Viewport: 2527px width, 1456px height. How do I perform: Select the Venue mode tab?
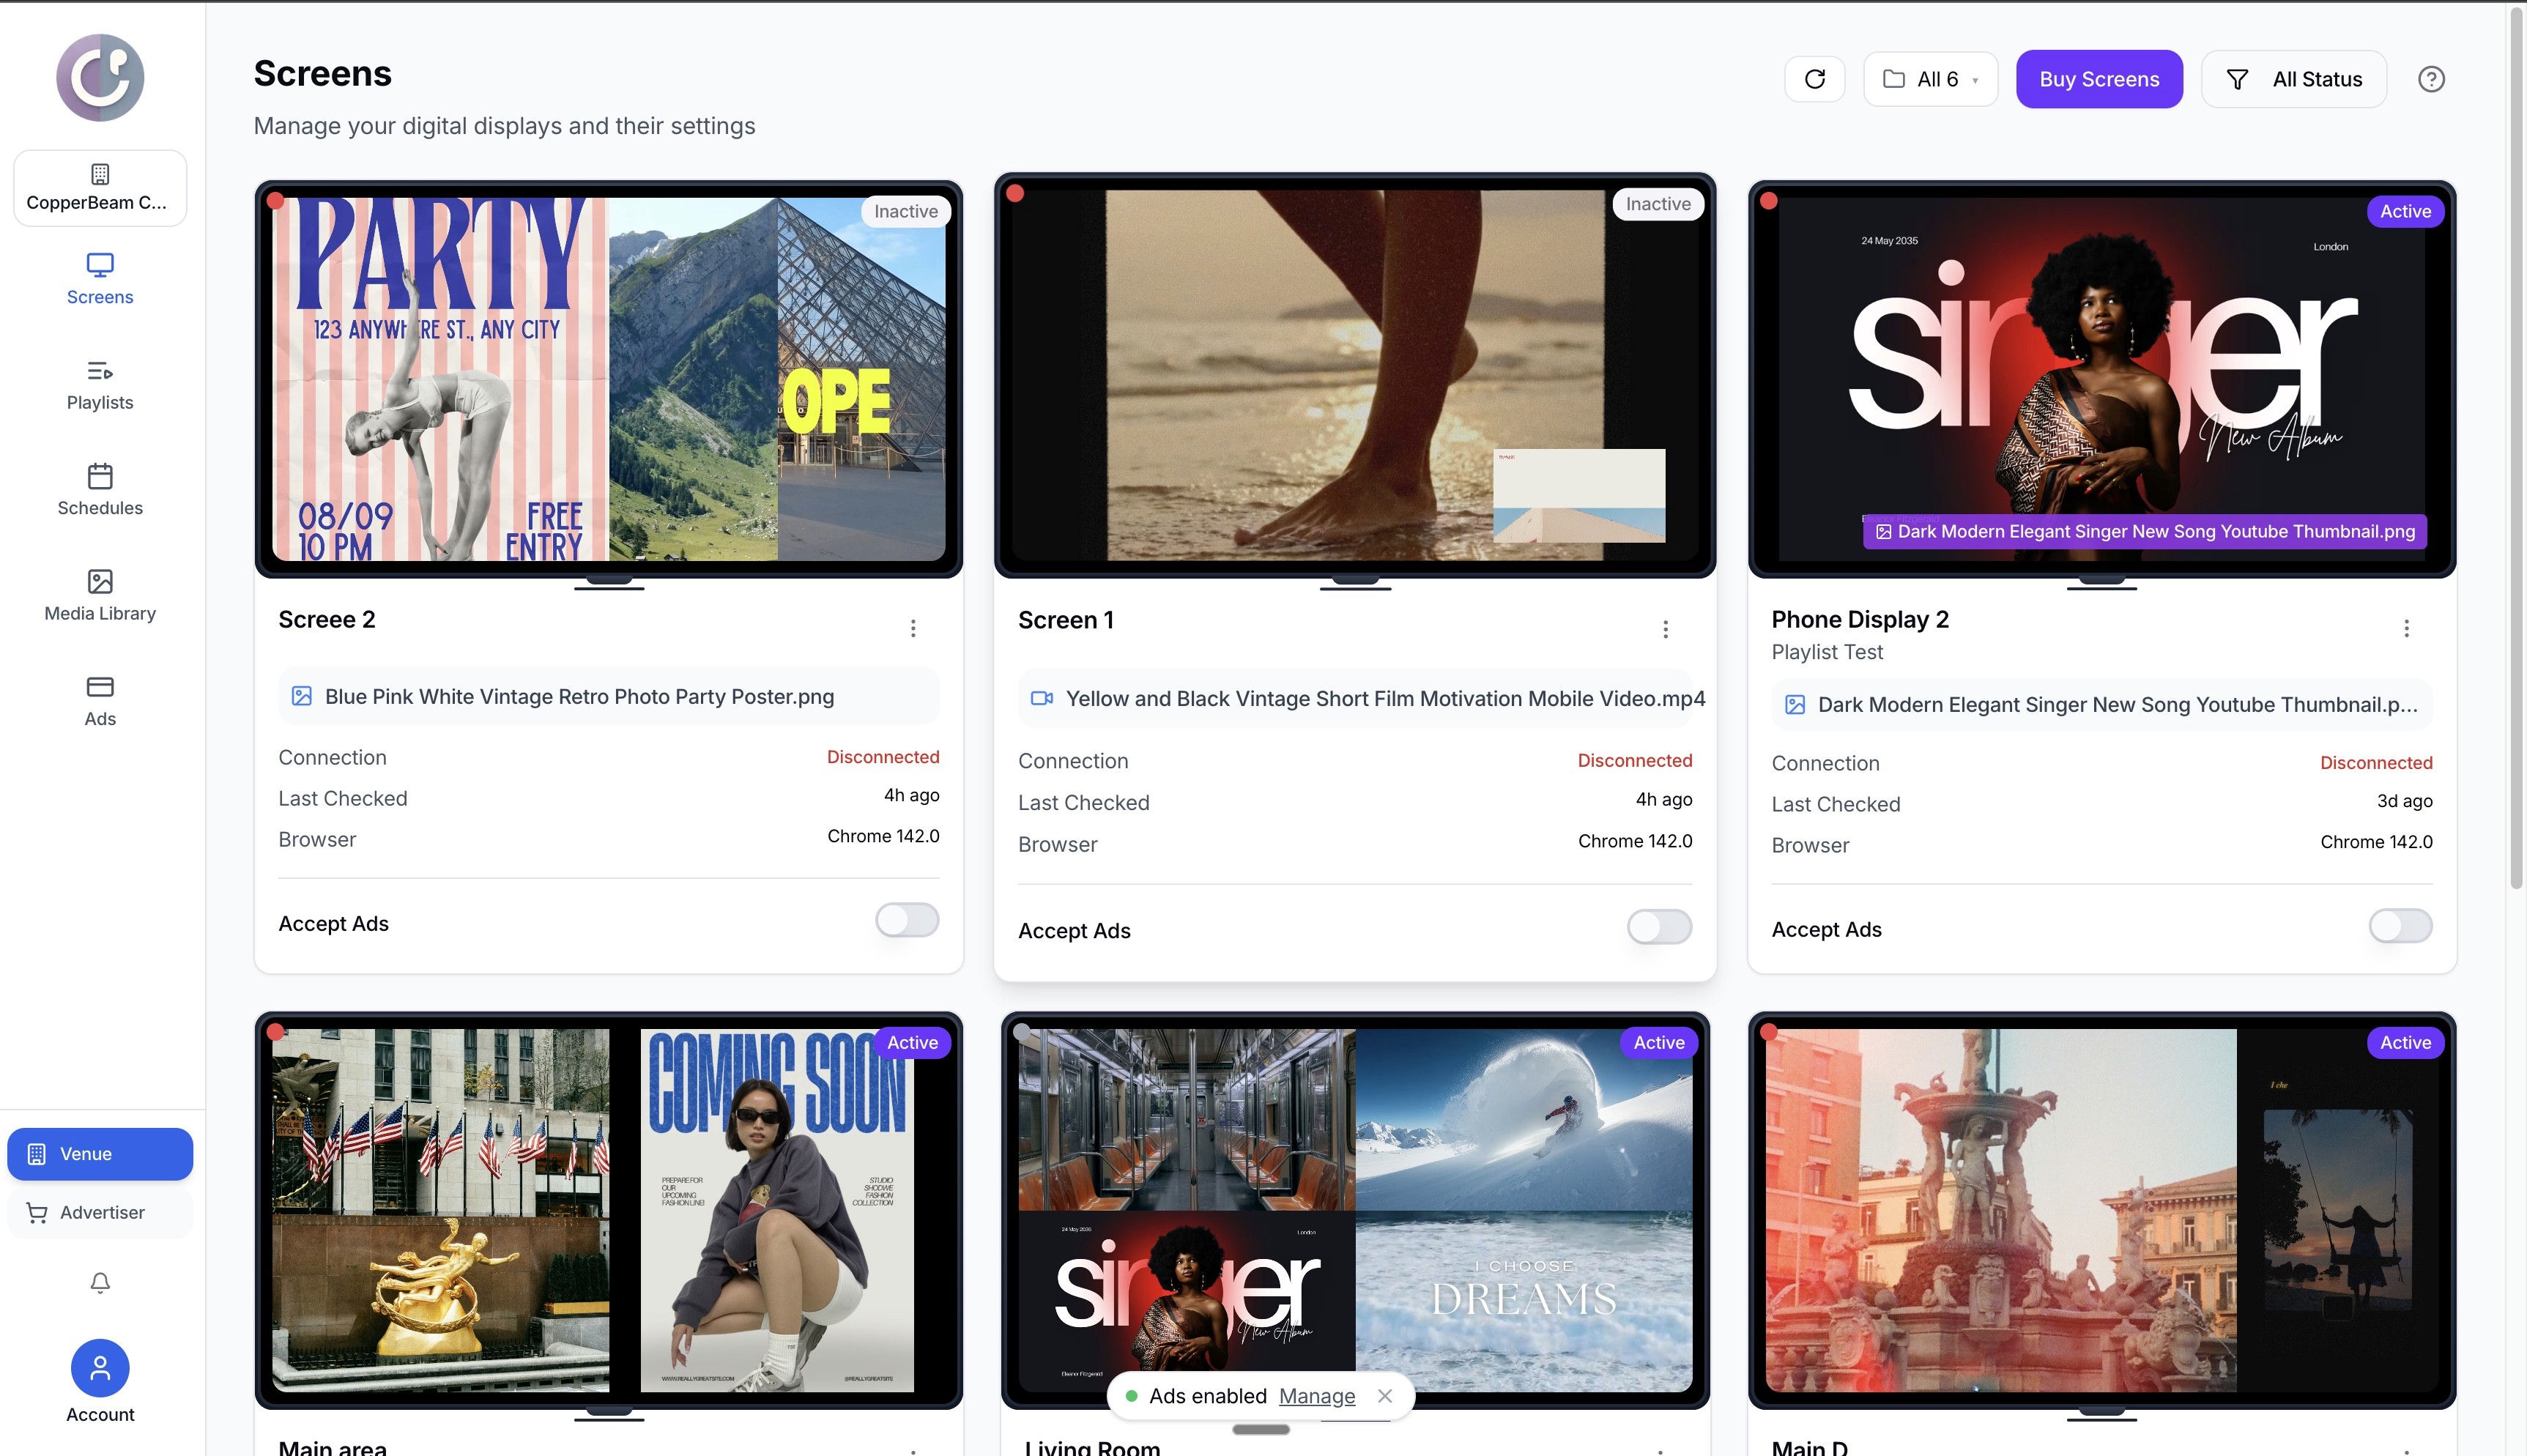100,1154
